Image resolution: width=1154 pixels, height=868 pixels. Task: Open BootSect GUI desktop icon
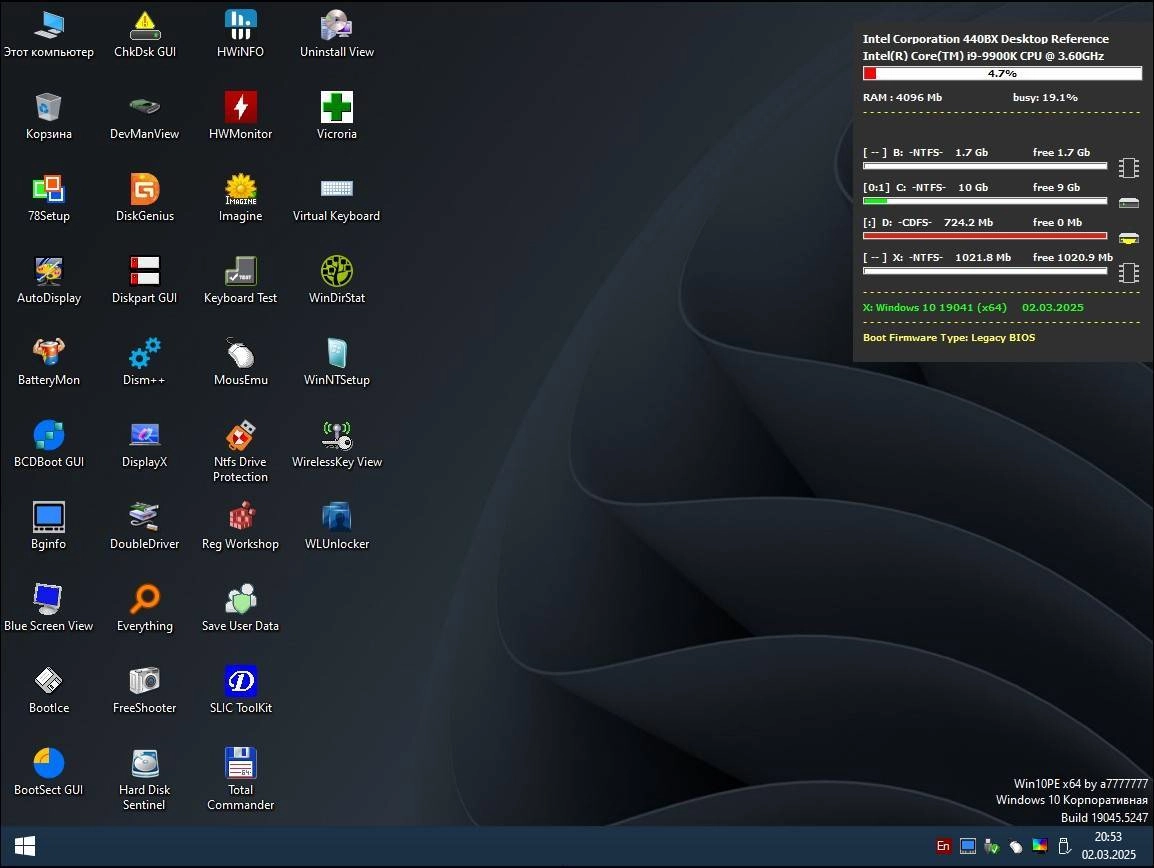(x=49, y=772)
